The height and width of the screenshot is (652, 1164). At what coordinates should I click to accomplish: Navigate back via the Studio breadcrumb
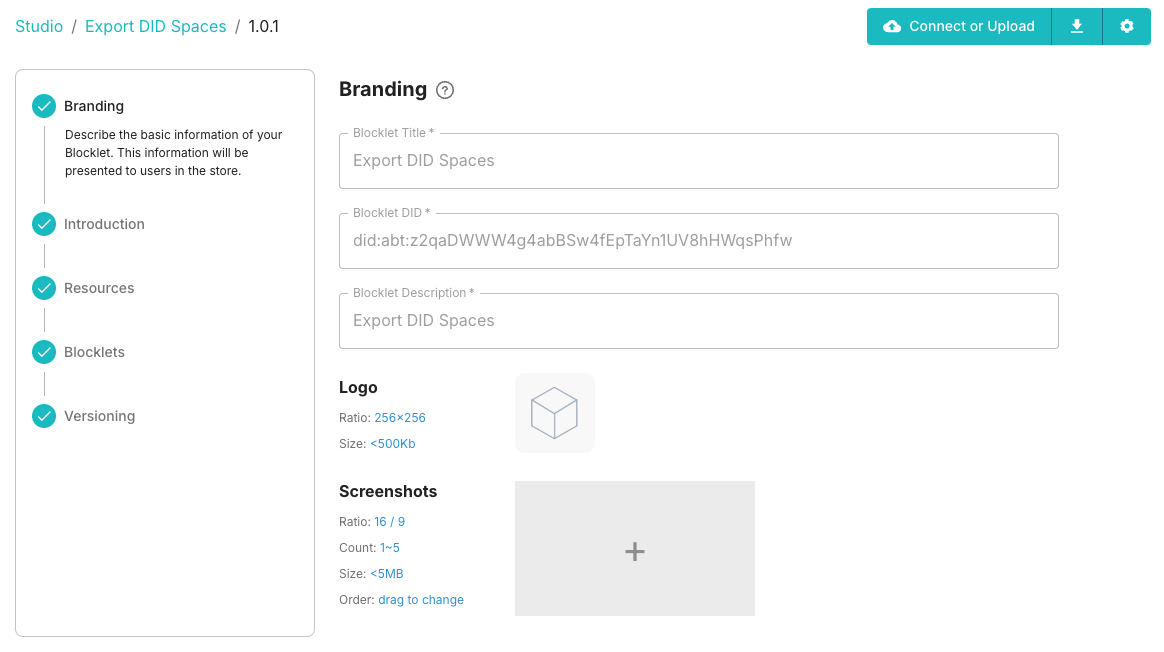39,26
